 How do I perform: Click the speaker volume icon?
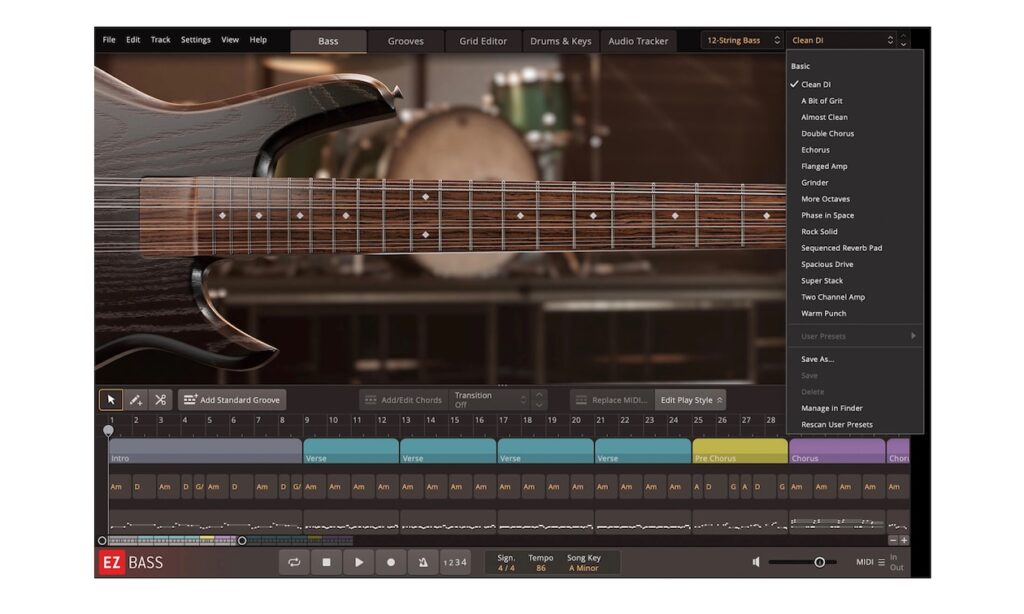(x=756, y=562)
